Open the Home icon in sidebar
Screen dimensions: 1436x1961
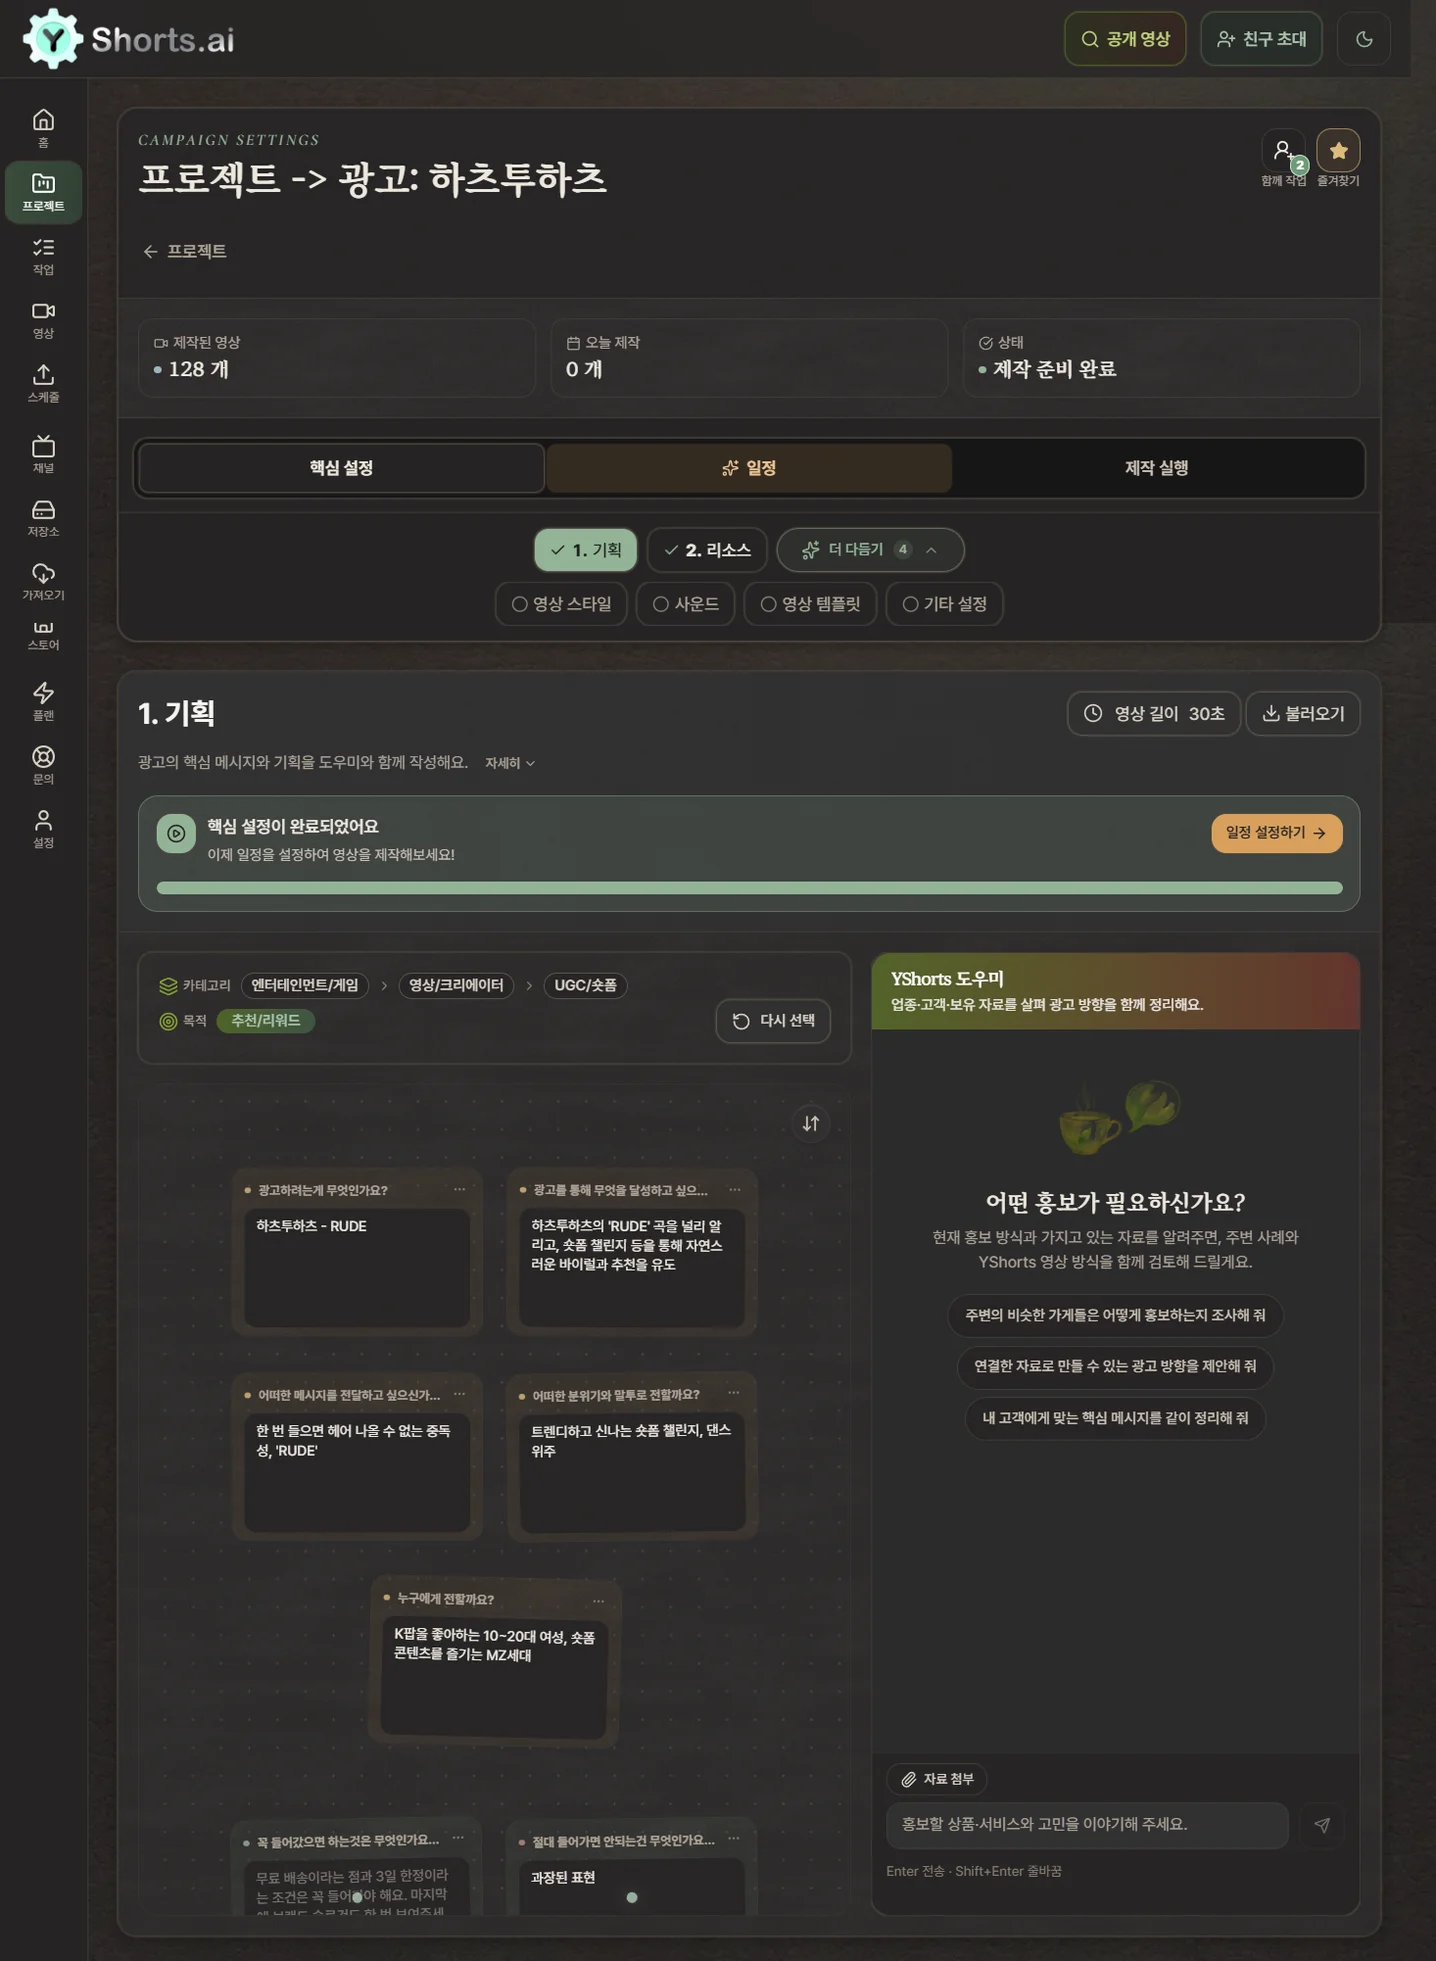coord(43,127)
